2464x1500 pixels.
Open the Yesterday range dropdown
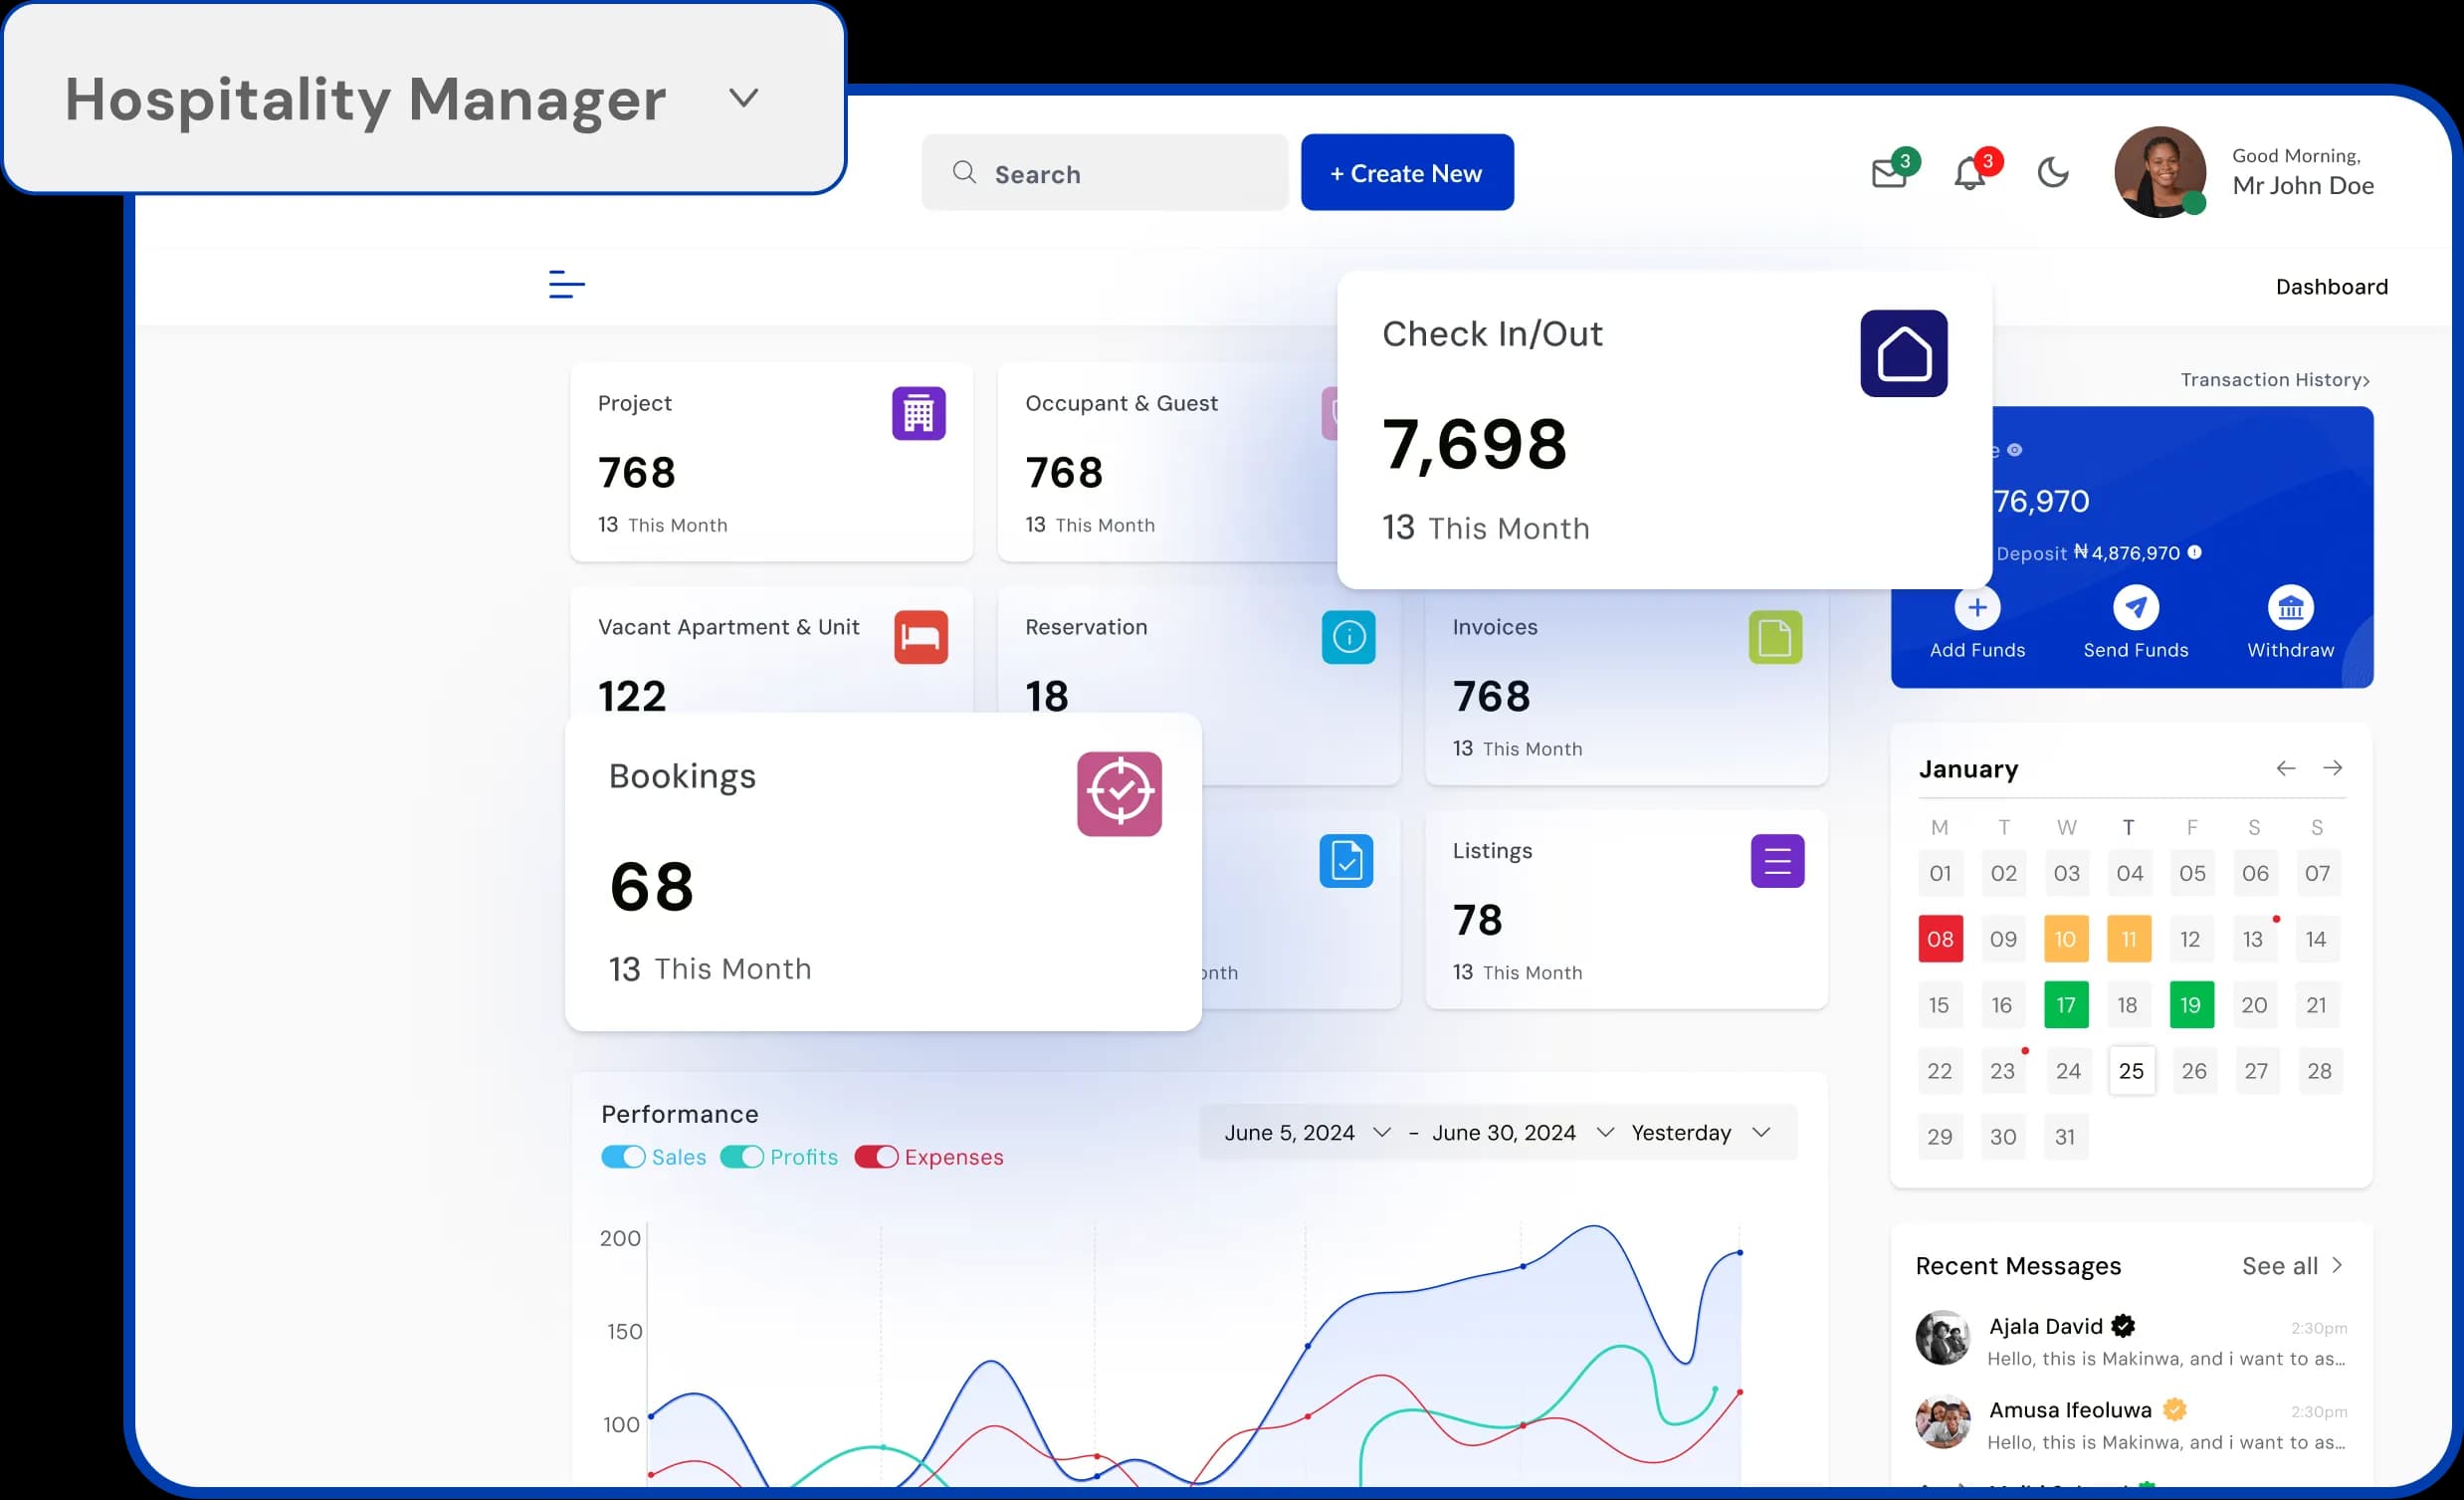pyautogui.click(x=1700, y=1132)
